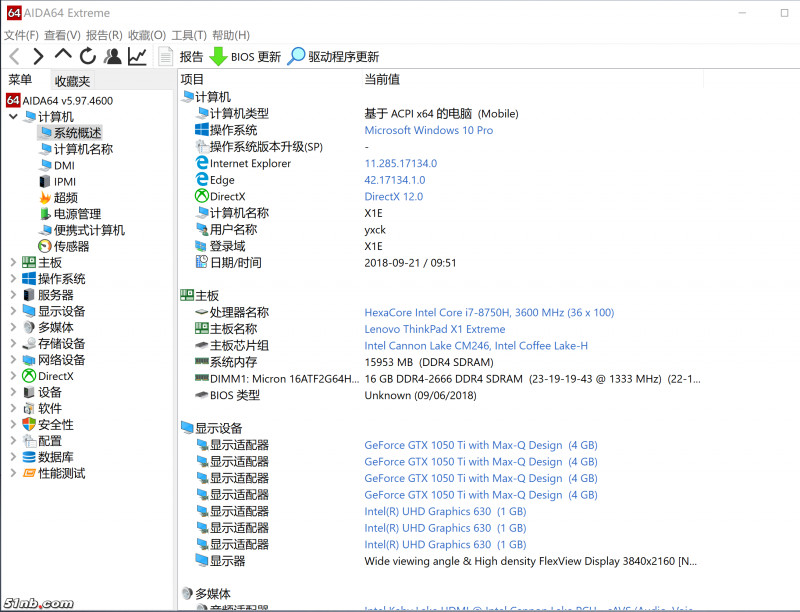
Task: Open the Intel Cannon Lake CM246 chipset link
Action: coord(476,346)
